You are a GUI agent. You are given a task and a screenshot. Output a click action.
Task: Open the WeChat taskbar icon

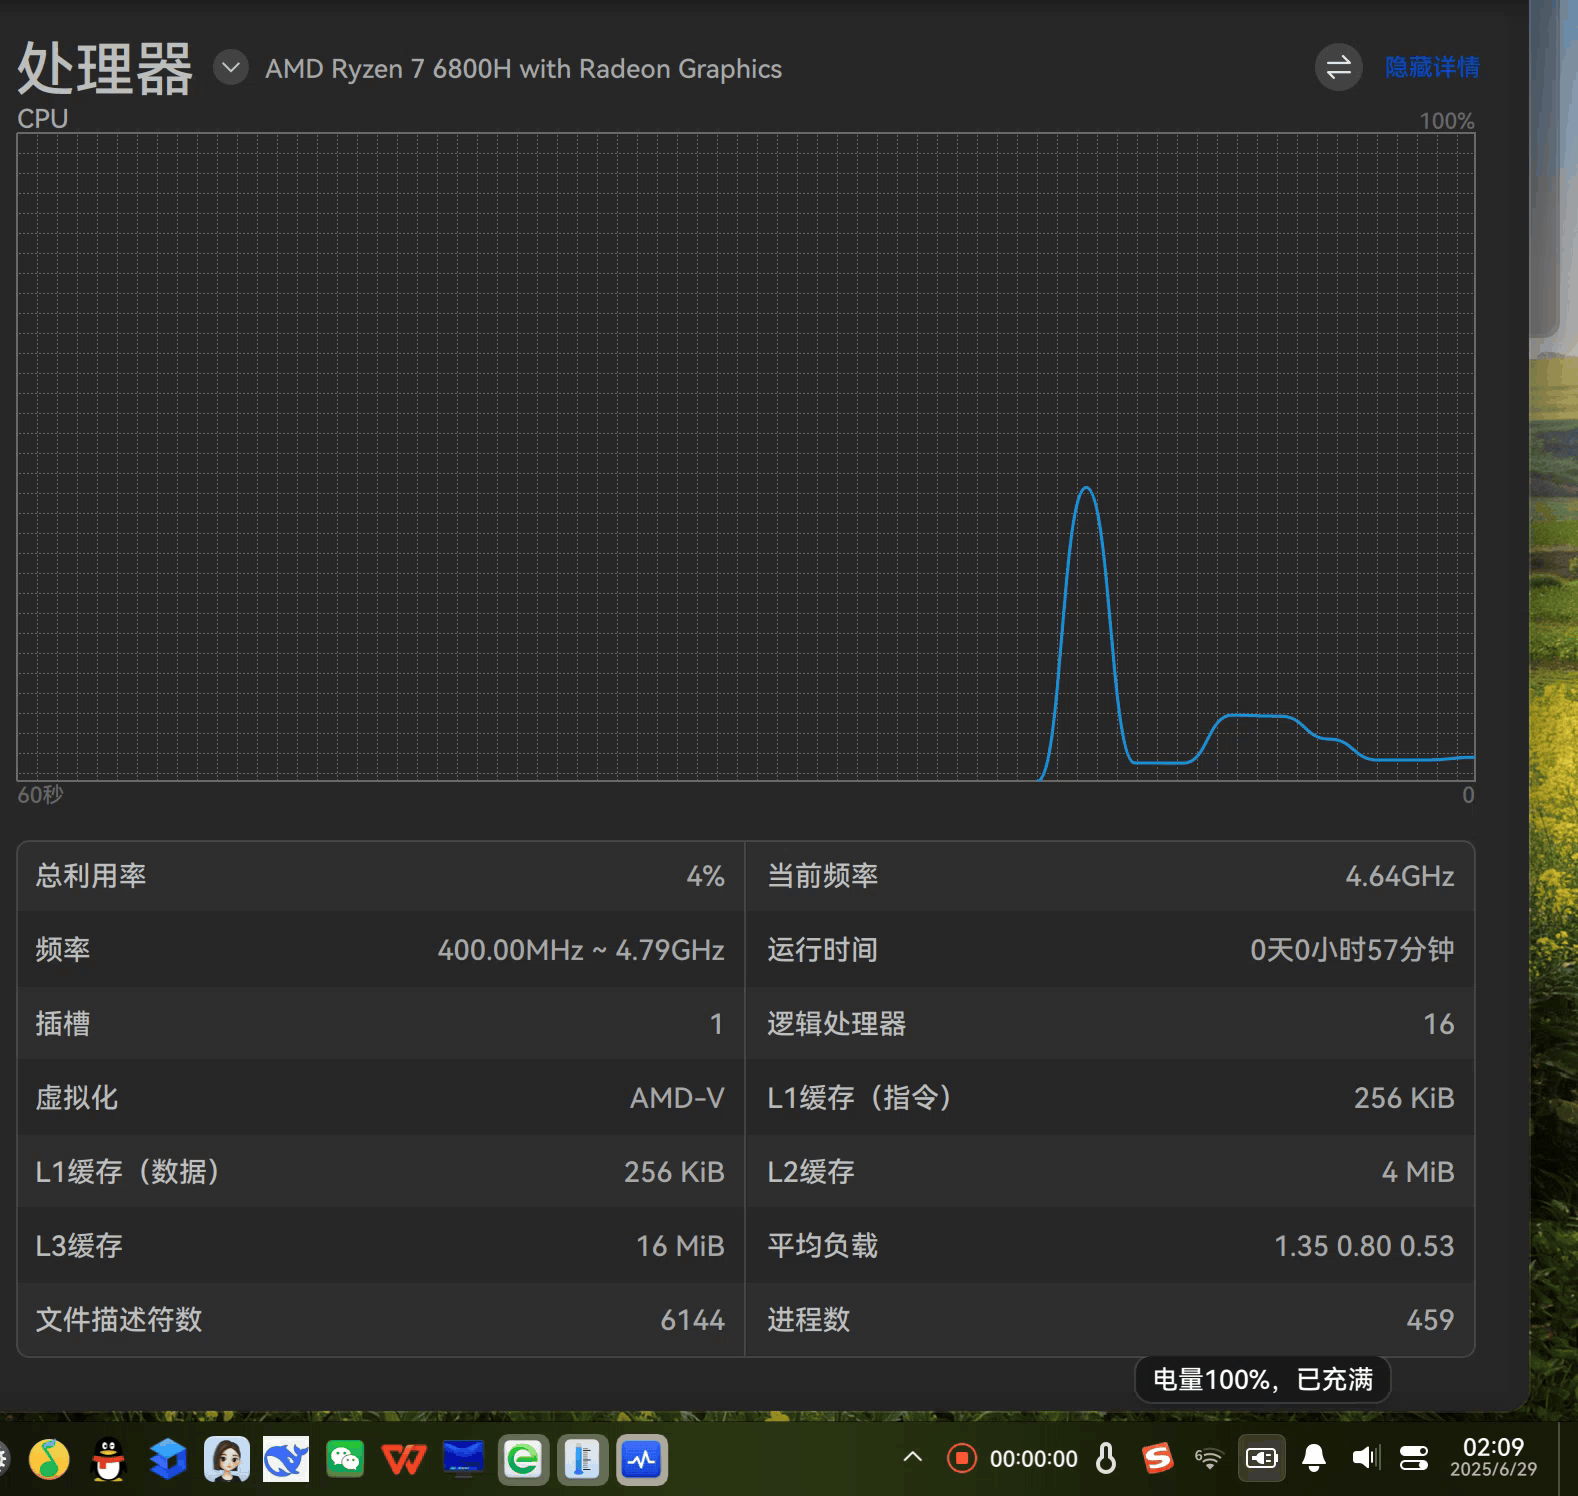tap(345, 1459)
